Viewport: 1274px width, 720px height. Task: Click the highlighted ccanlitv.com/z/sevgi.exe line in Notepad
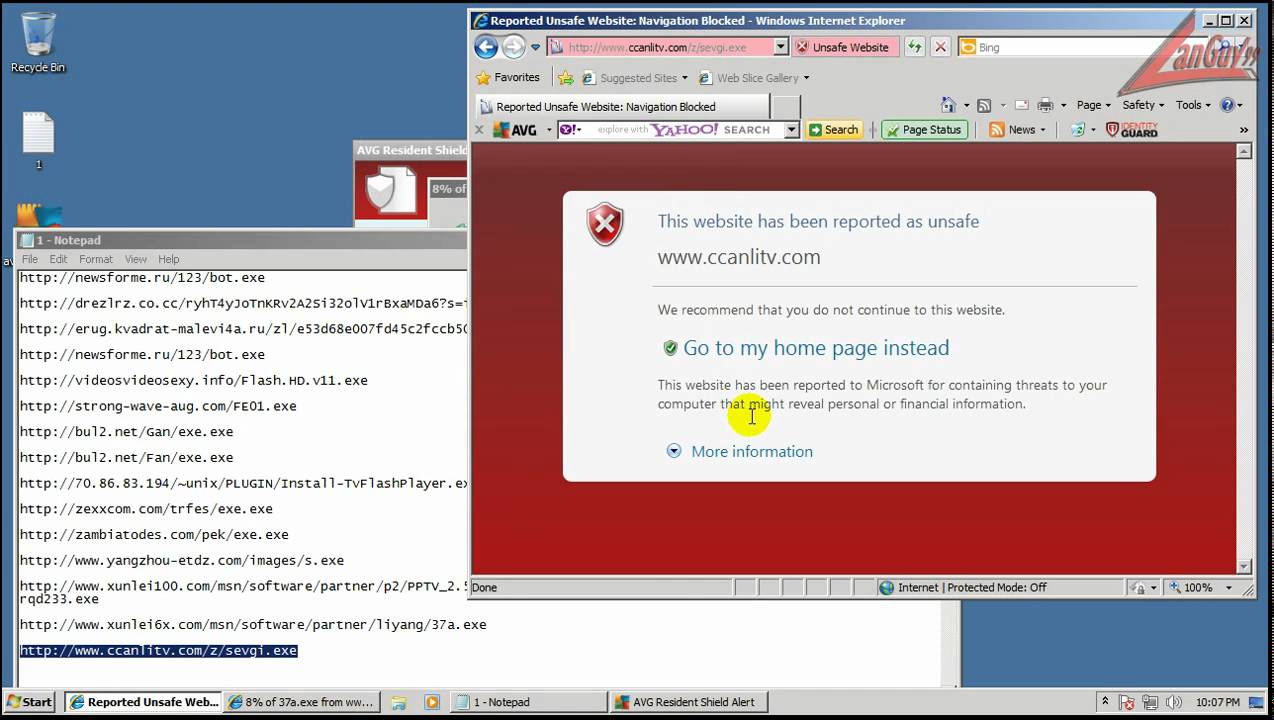point(158,650)
